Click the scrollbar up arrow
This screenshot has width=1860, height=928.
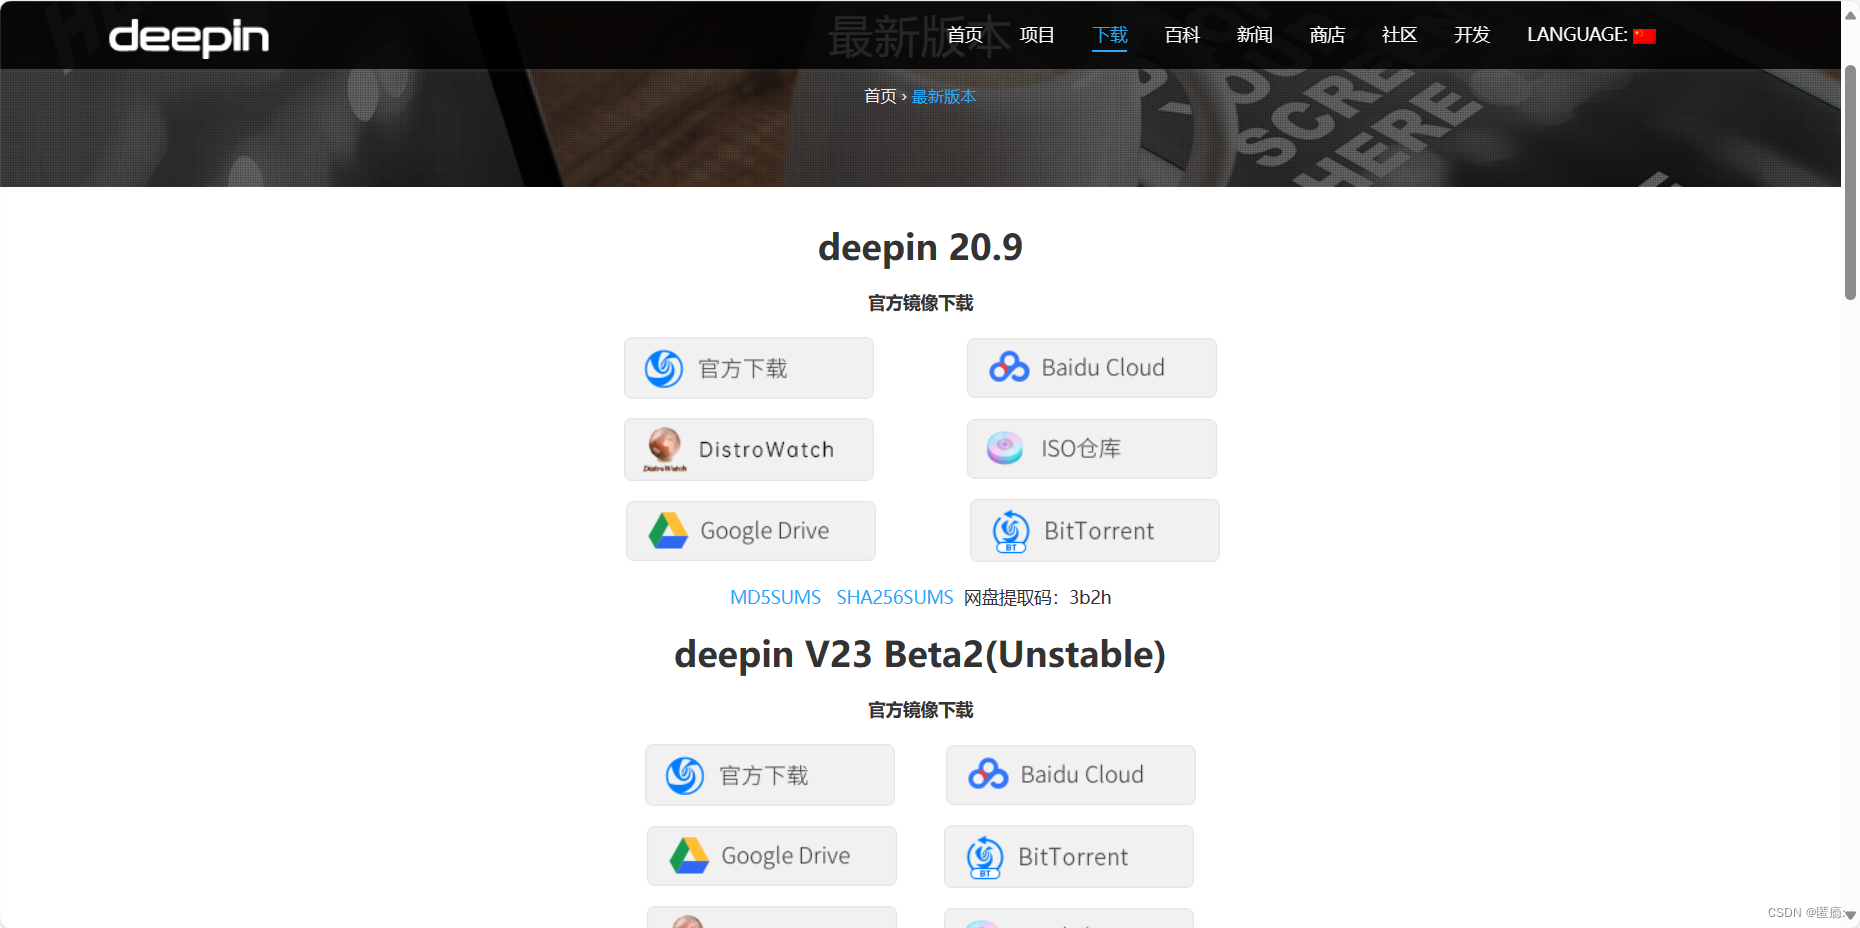(x=1850, y=15)
